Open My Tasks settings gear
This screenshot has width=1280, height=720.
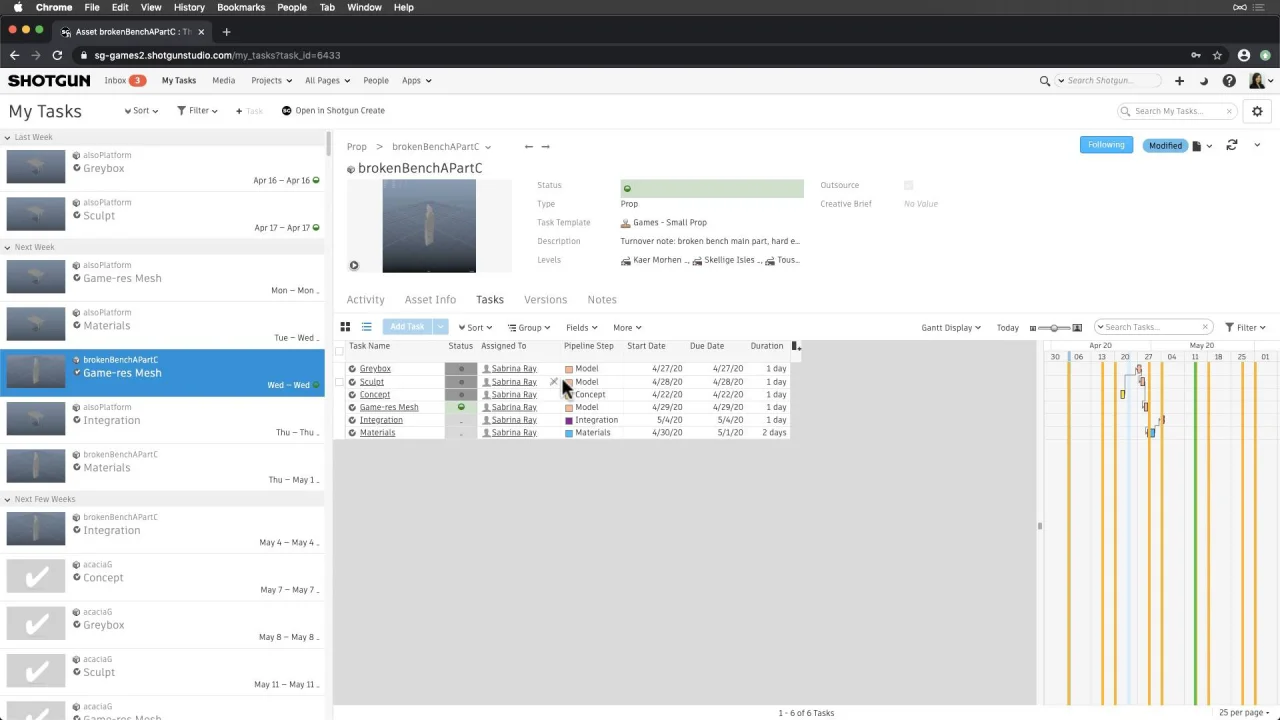(1257, 111)
